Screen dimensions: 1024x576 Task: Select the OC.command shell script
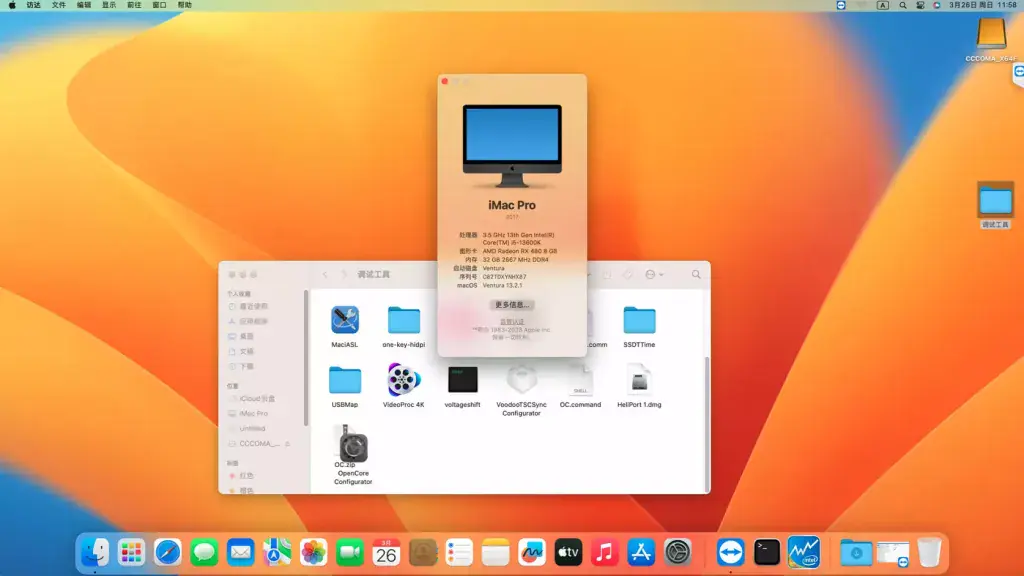point(580,379)
